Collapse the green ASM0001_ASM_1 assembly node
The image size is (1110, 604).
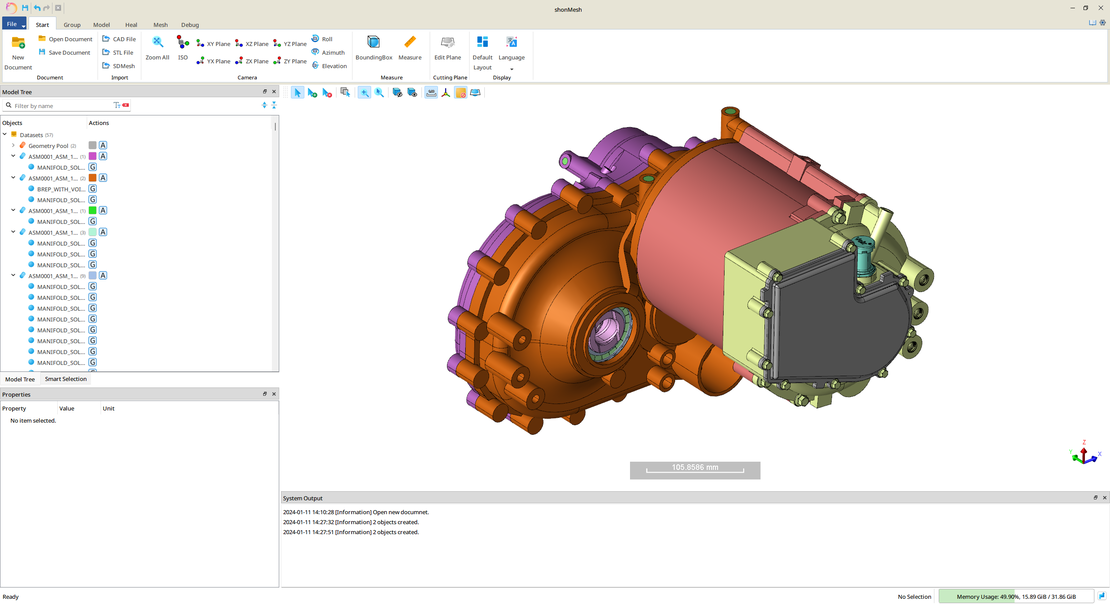click(13, 210)
